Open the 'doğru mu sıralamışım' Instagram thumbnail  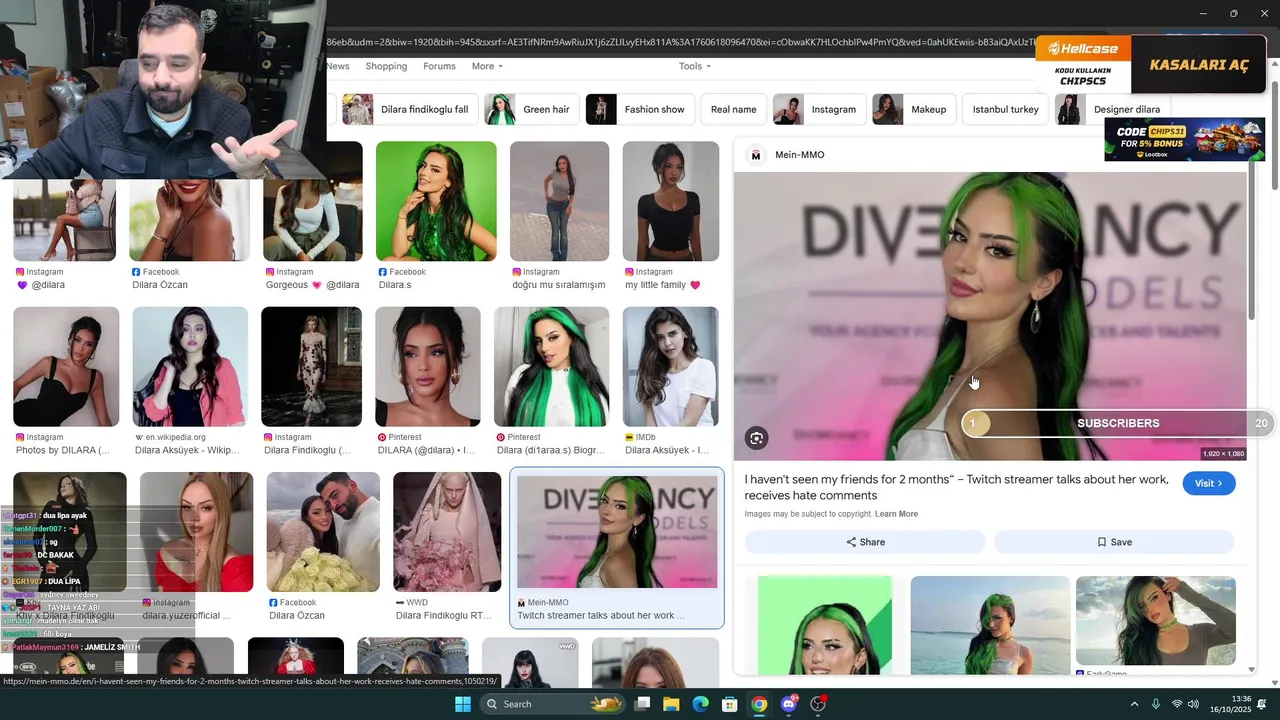[x=559, y=201]
